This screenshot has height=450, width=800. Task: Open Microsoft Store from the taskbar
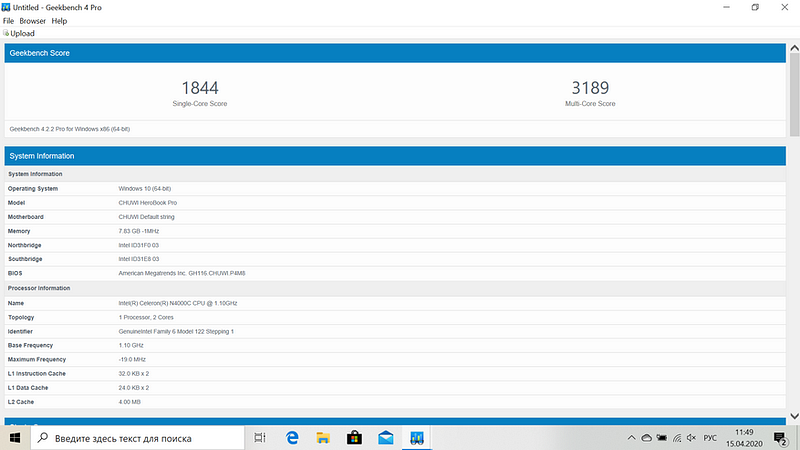(354, 438)
